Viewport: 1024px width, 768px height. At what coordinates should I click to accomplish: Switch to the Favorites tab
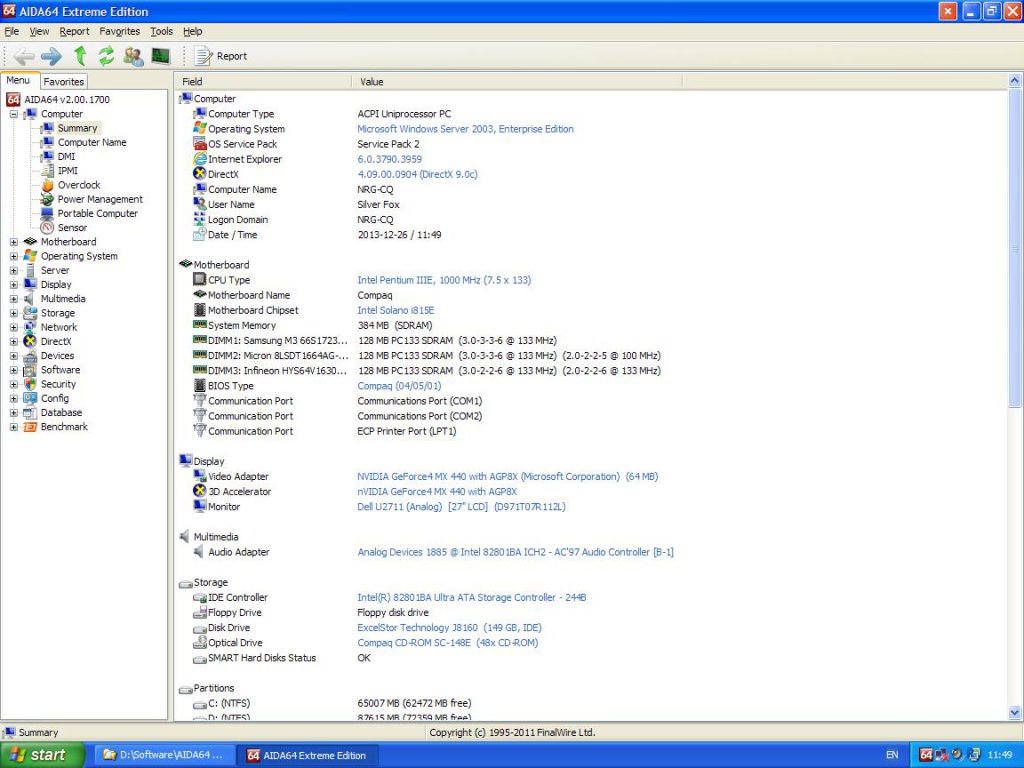tap(63, 82)
